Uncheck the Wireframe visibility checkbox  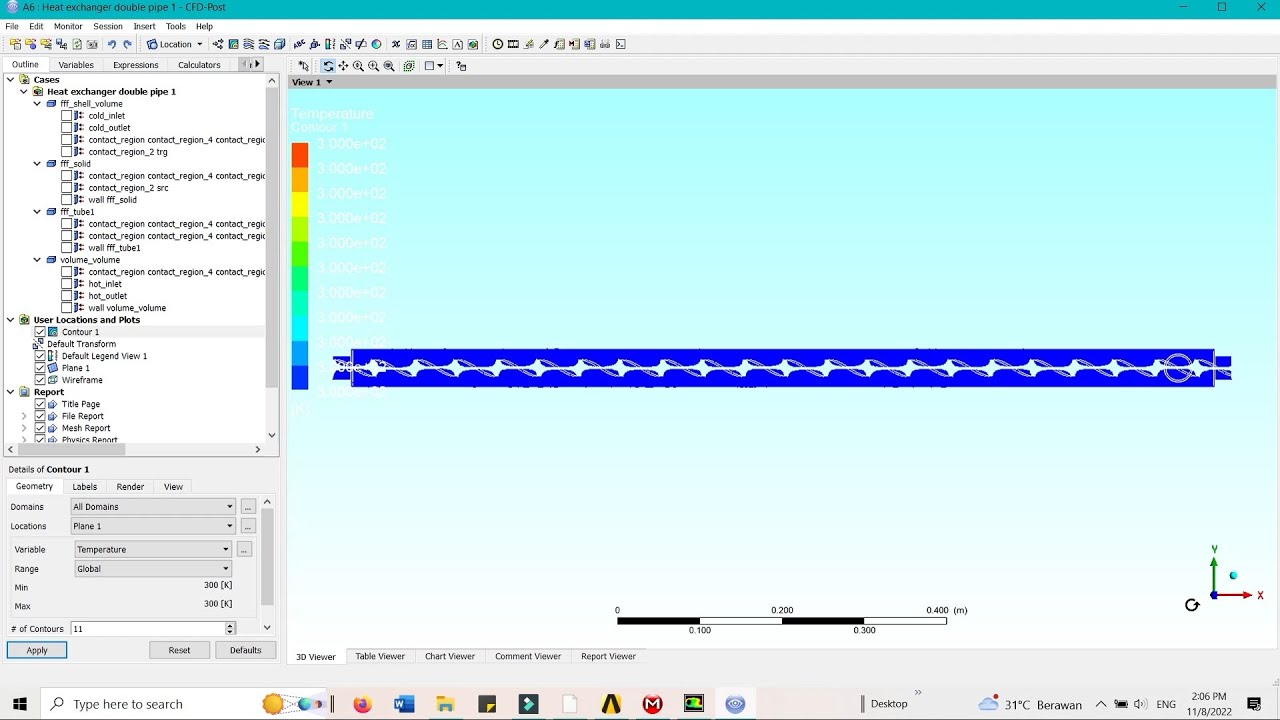40,380
